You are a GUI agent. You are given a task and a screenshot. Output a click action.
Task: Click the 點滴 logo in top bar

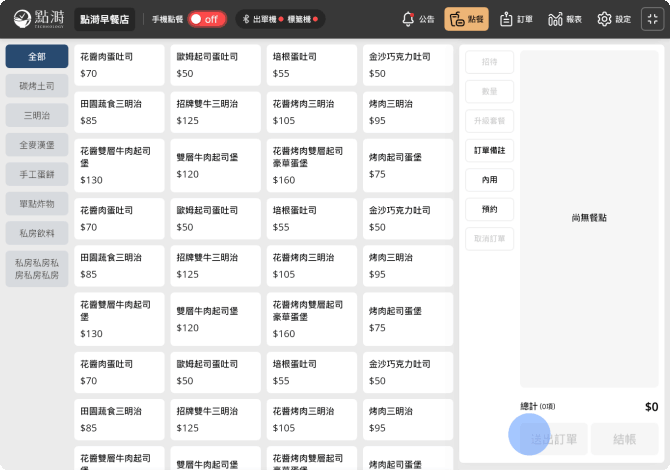point(35,19)
